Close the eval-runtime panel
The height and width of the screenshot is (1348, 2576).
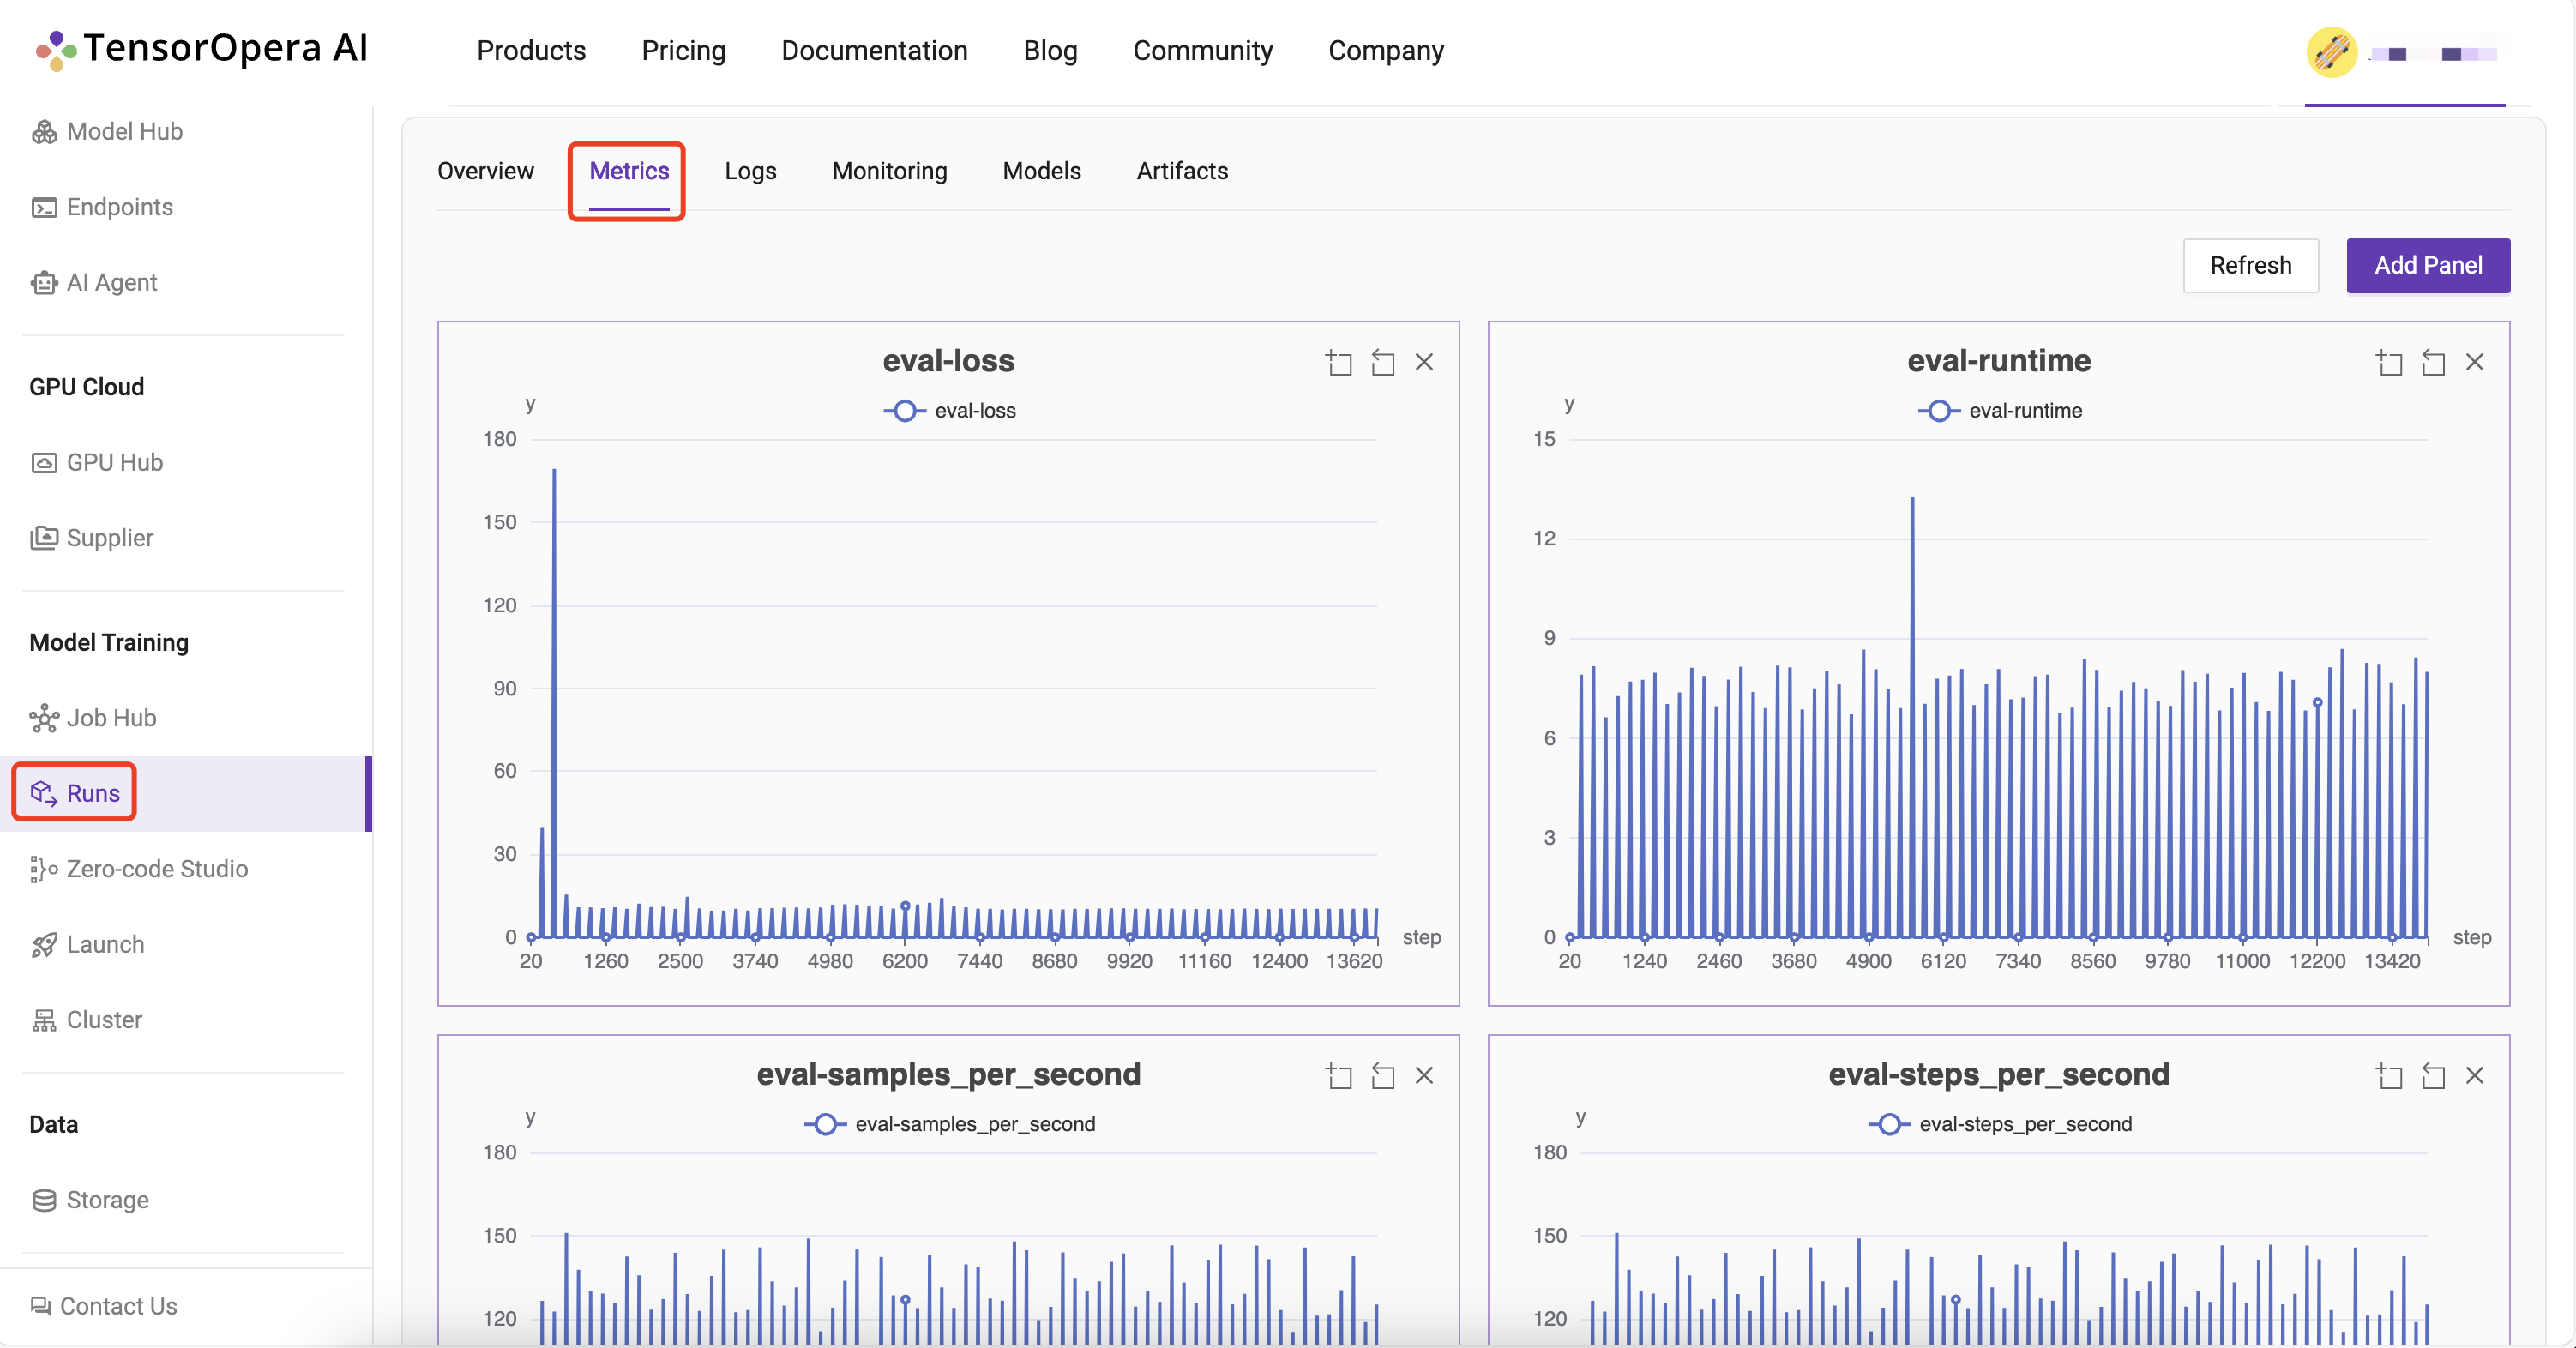pyautogui.click(x=2474, y=362)
